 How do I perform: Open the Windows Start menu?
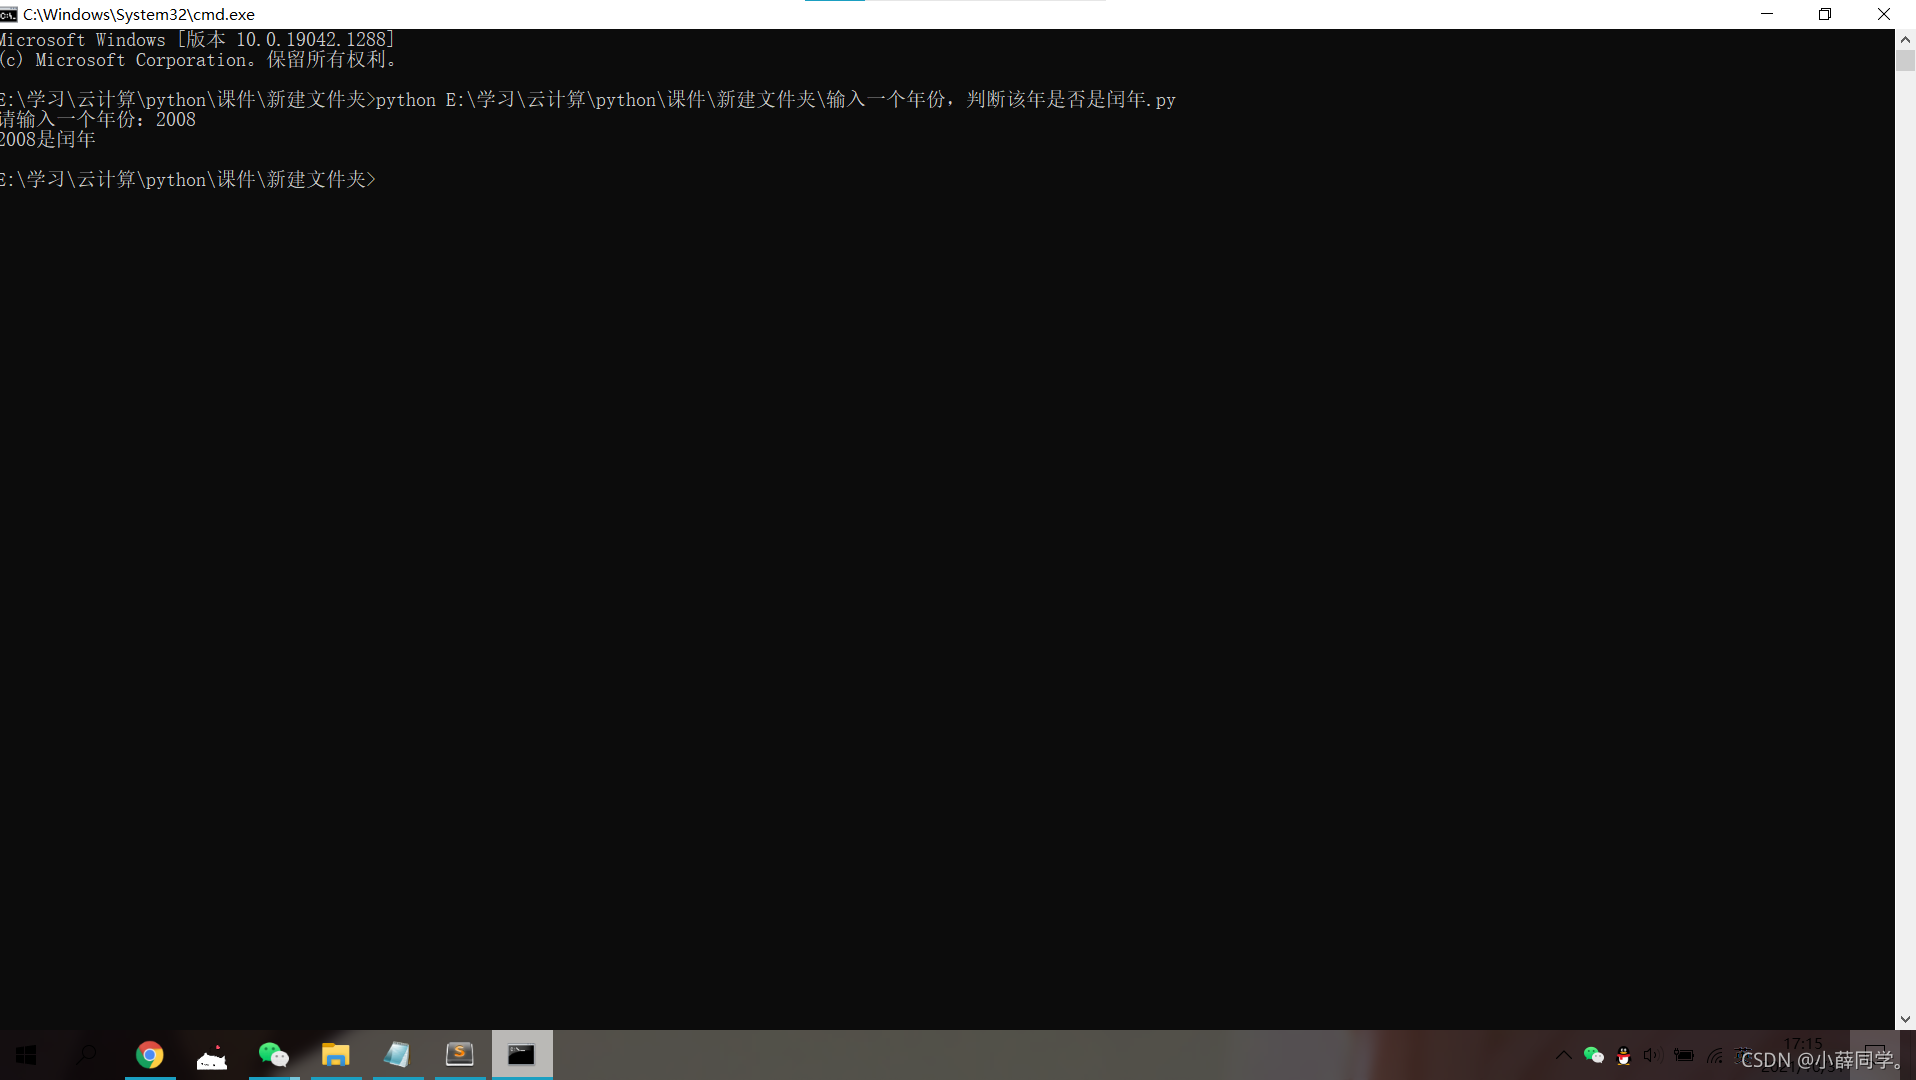[x=27, y=1055]
